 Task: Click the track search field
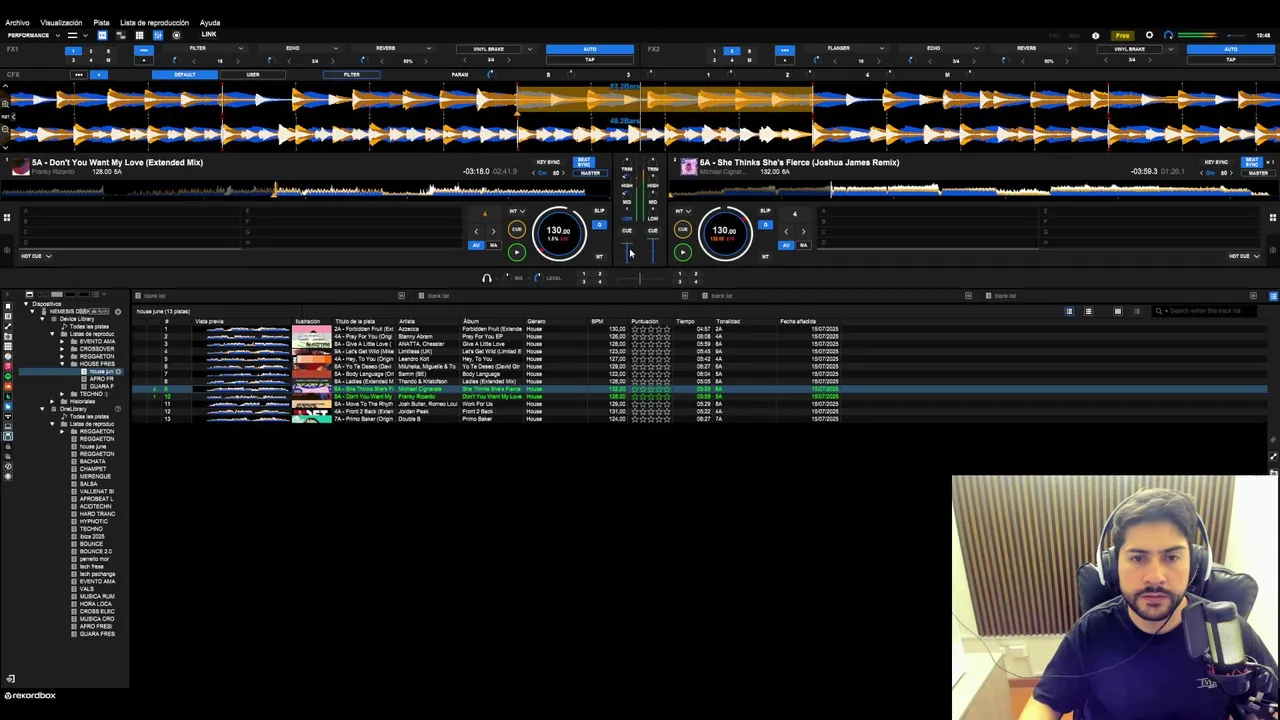1205,311
